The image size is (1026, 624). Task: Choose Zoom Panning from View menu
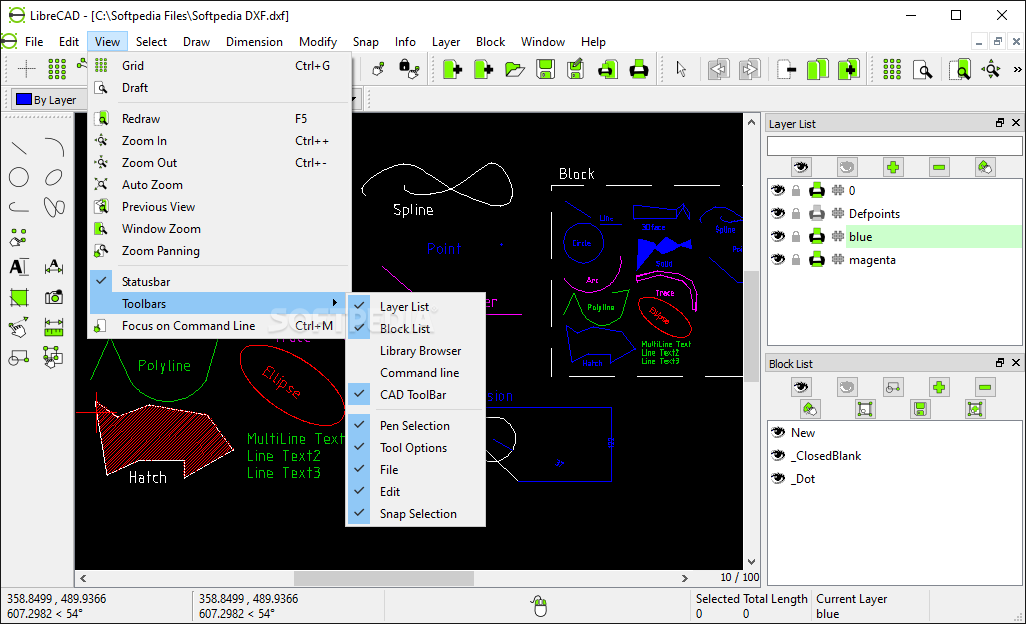219,251
